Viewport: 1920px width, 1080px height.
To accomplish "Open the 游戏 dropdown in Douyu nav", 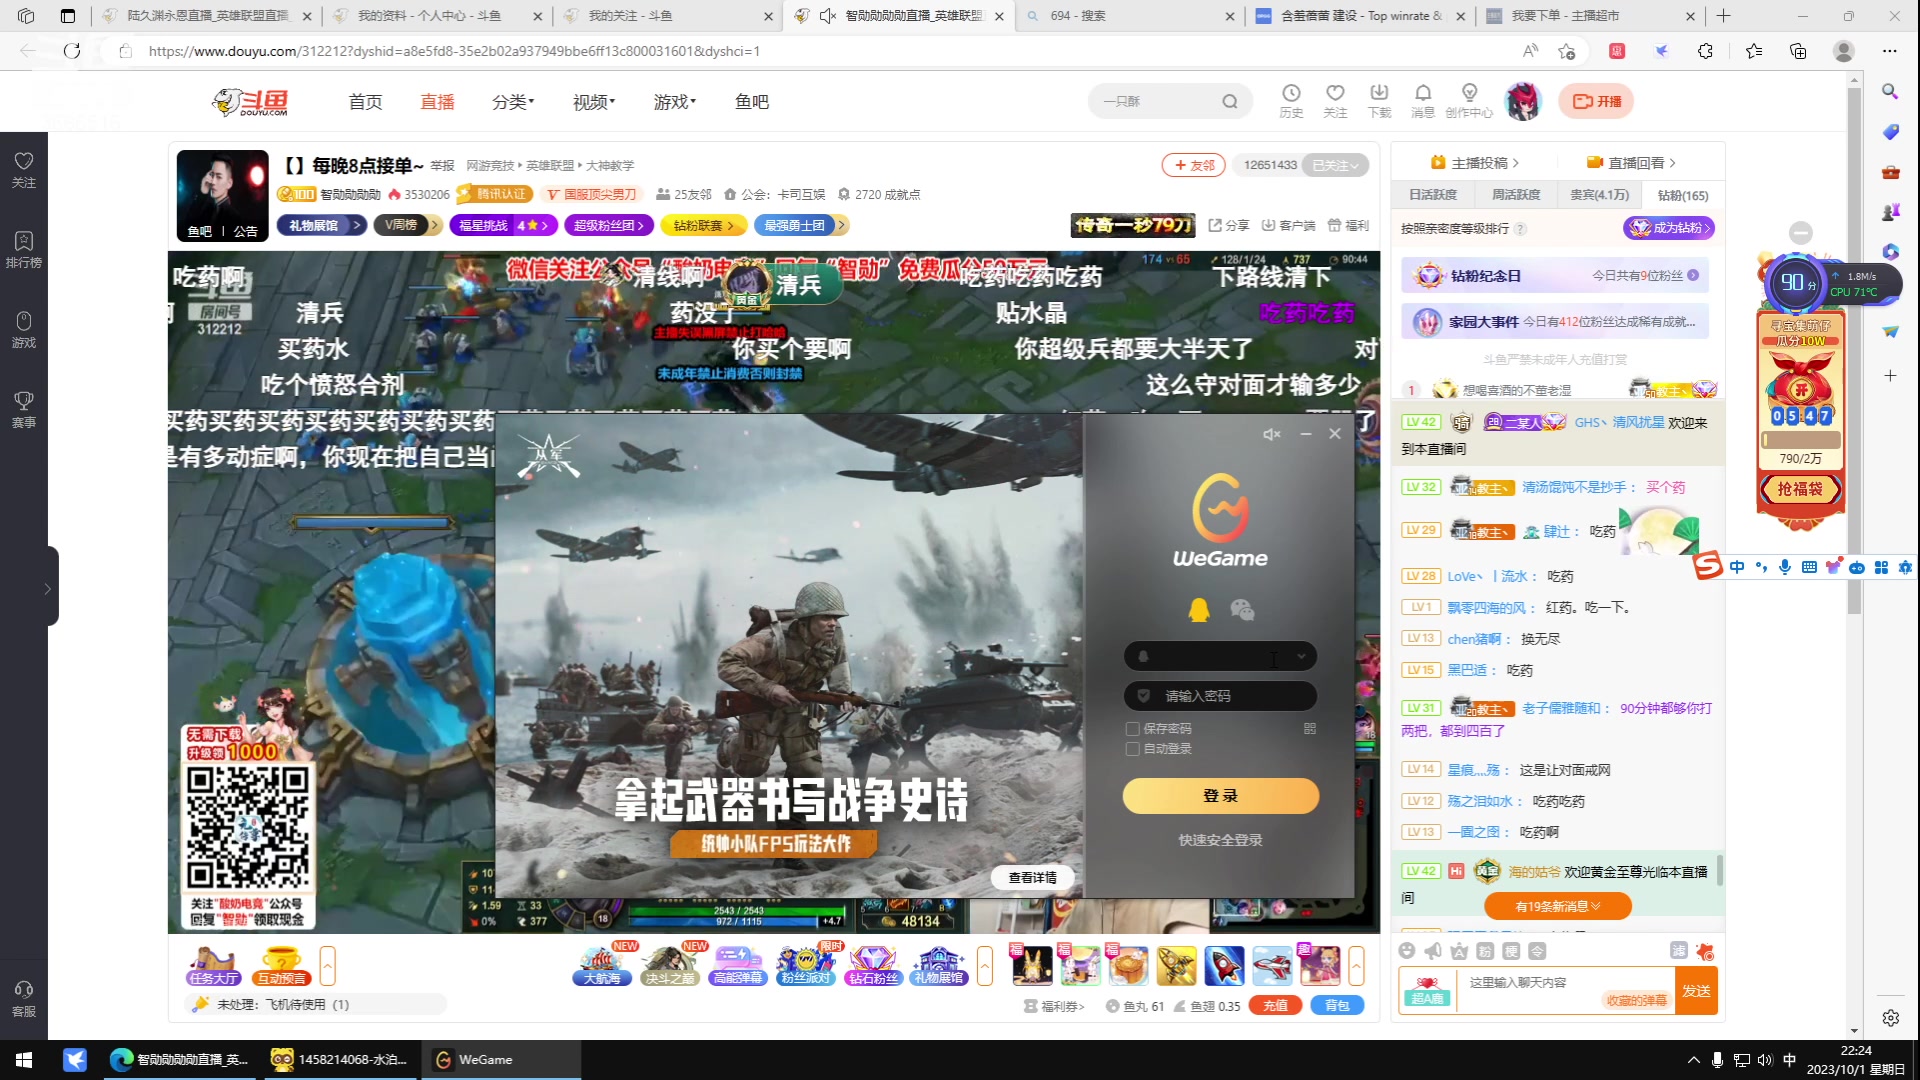I will (675, 102).
